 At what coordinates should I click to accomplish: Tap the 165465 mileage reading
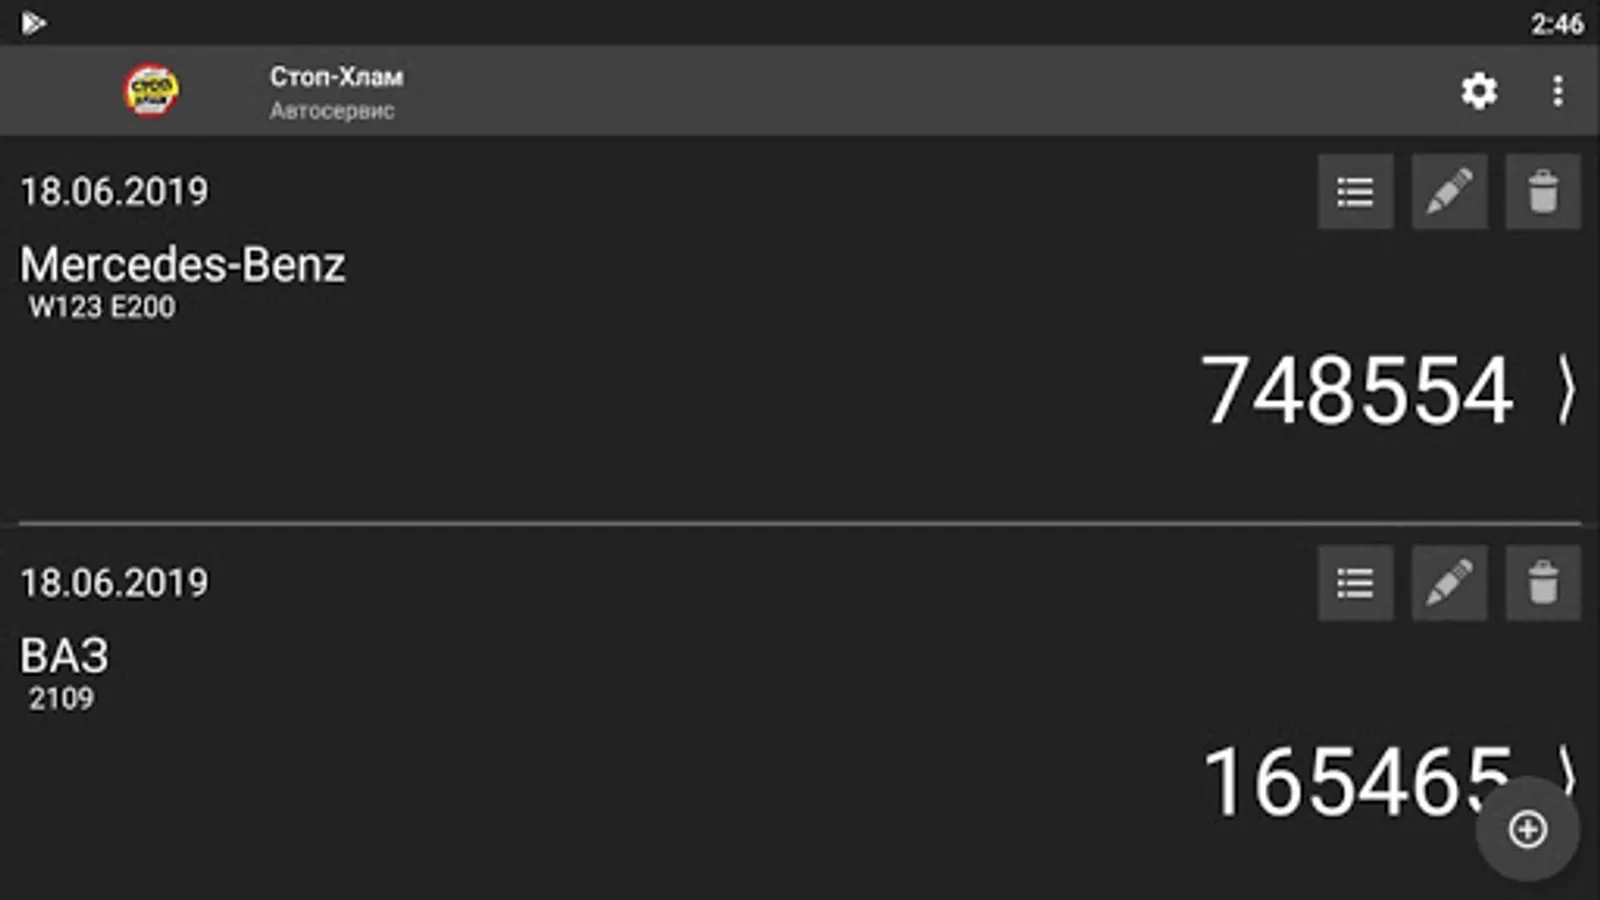click(1340, 781)
